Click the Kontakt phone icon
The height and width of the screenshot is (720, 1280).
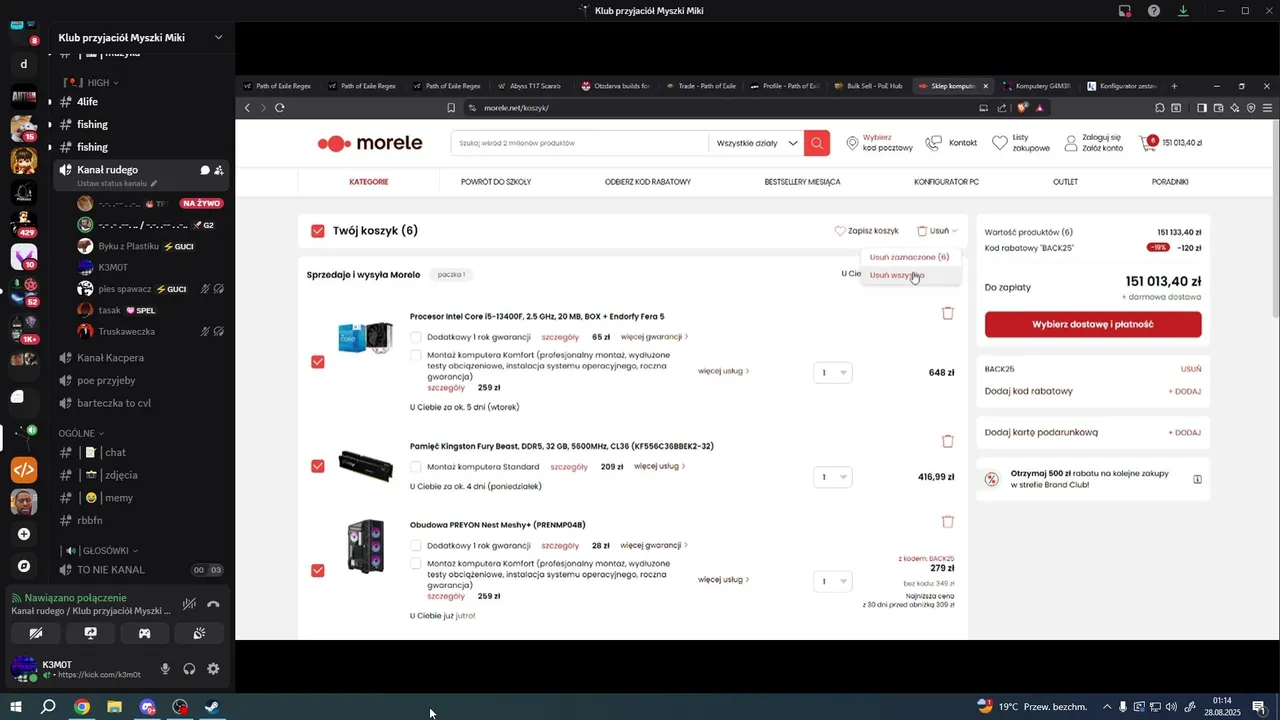coord(934,143)
